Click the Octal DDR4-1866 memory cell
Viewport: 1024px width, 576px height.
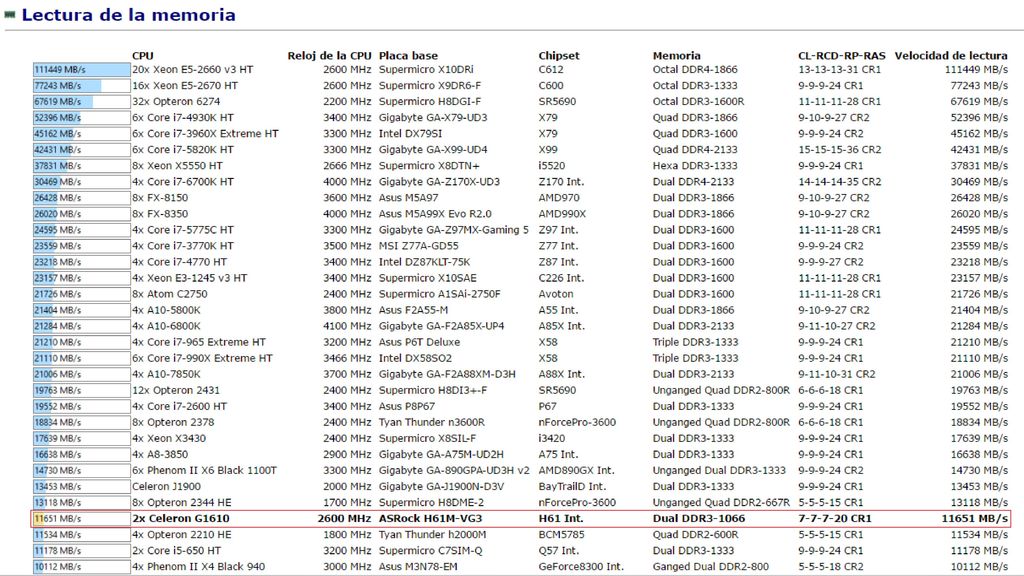pyautogui.click(x=695, y=69)
